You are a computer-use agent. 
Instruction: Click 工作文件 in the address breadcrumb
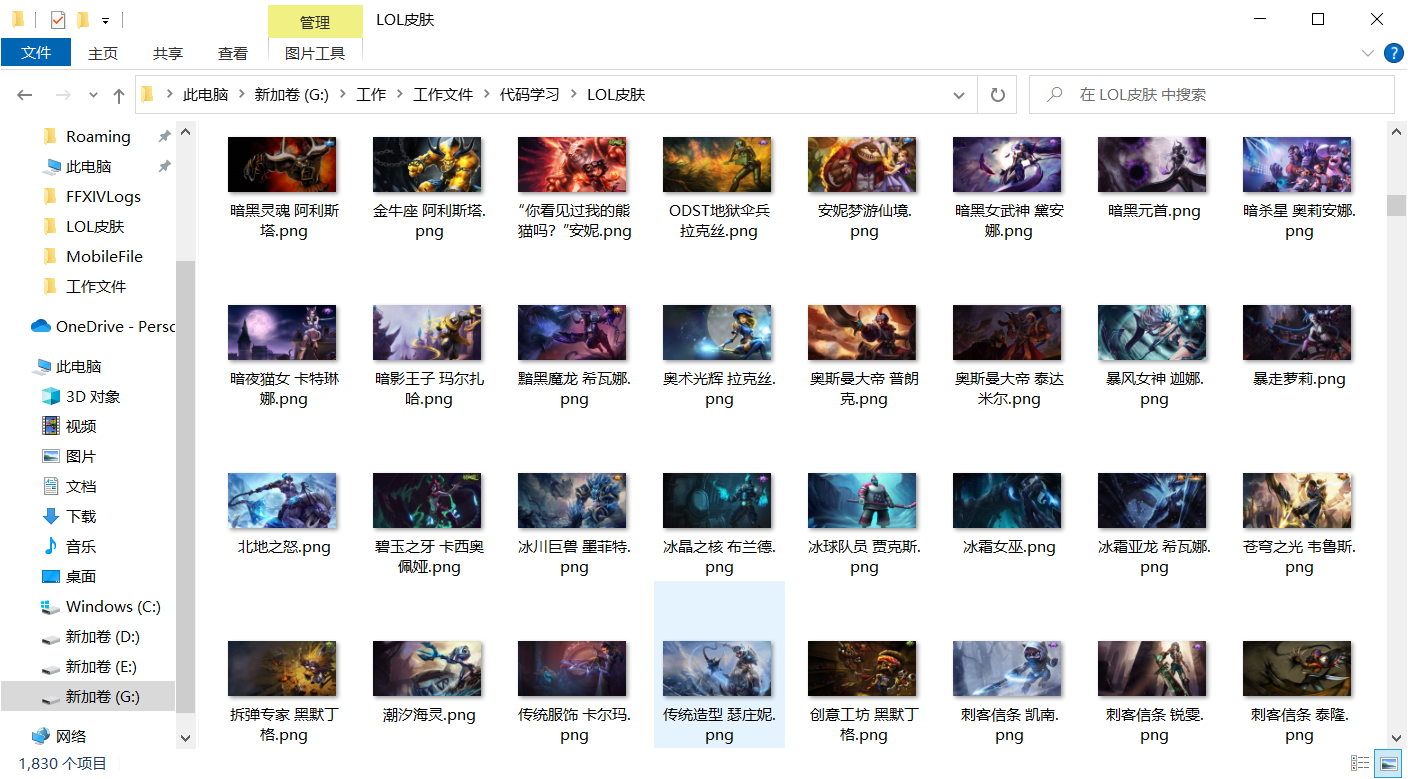click(443, 95)
